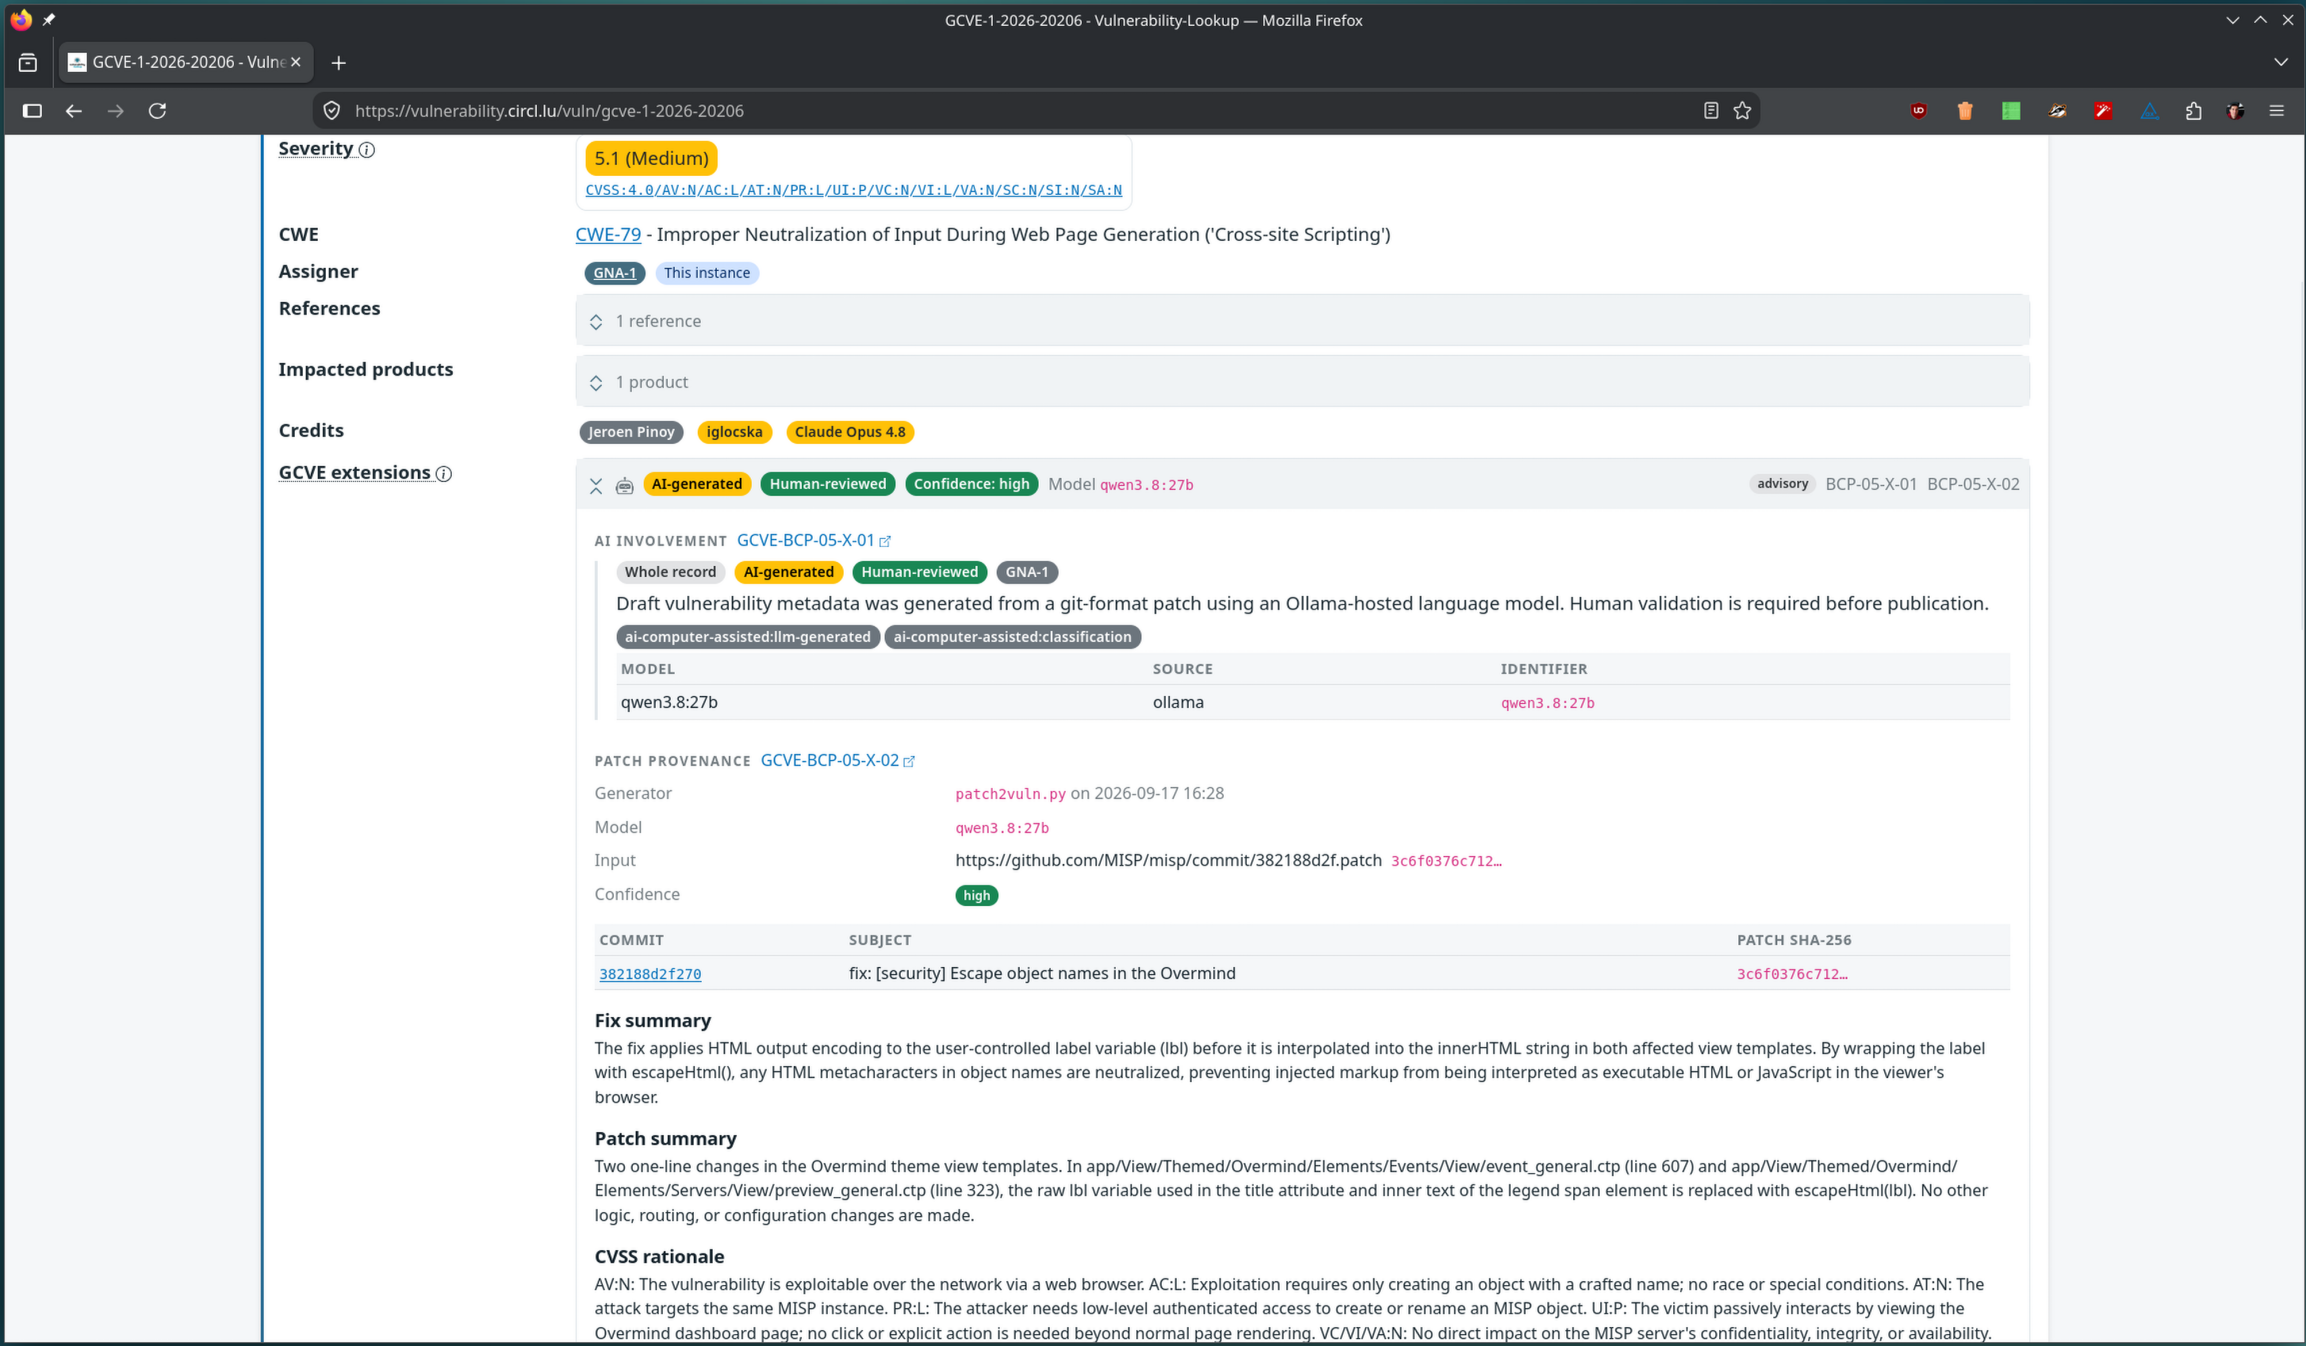This screenshot has width=2306, height=1346.
Task: Click the striped orange extension icon
Action: [x=2057, y=111]
